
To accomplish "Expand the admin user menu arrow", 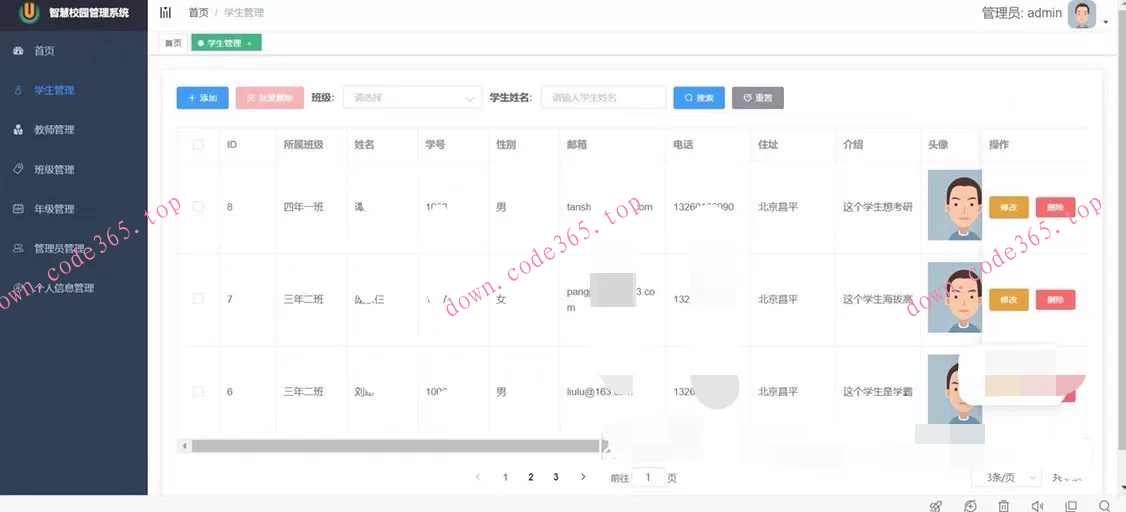I will [1106, 22].
